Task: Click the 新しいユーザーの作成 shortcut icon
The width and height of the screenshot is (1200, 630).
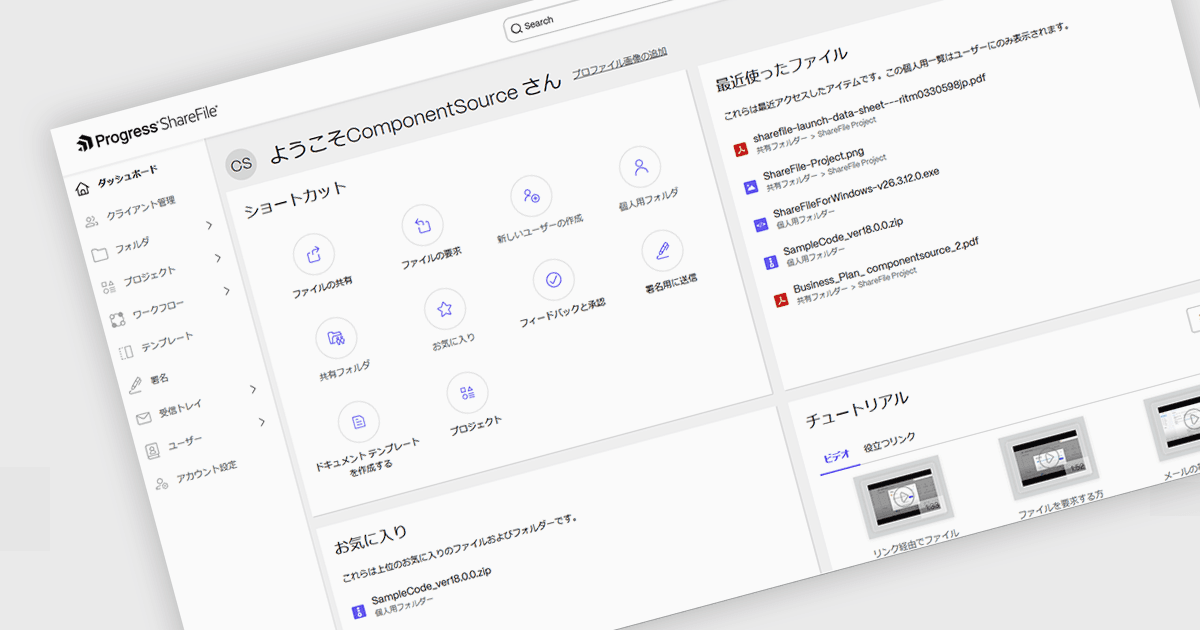Action: tap(531, 196)
